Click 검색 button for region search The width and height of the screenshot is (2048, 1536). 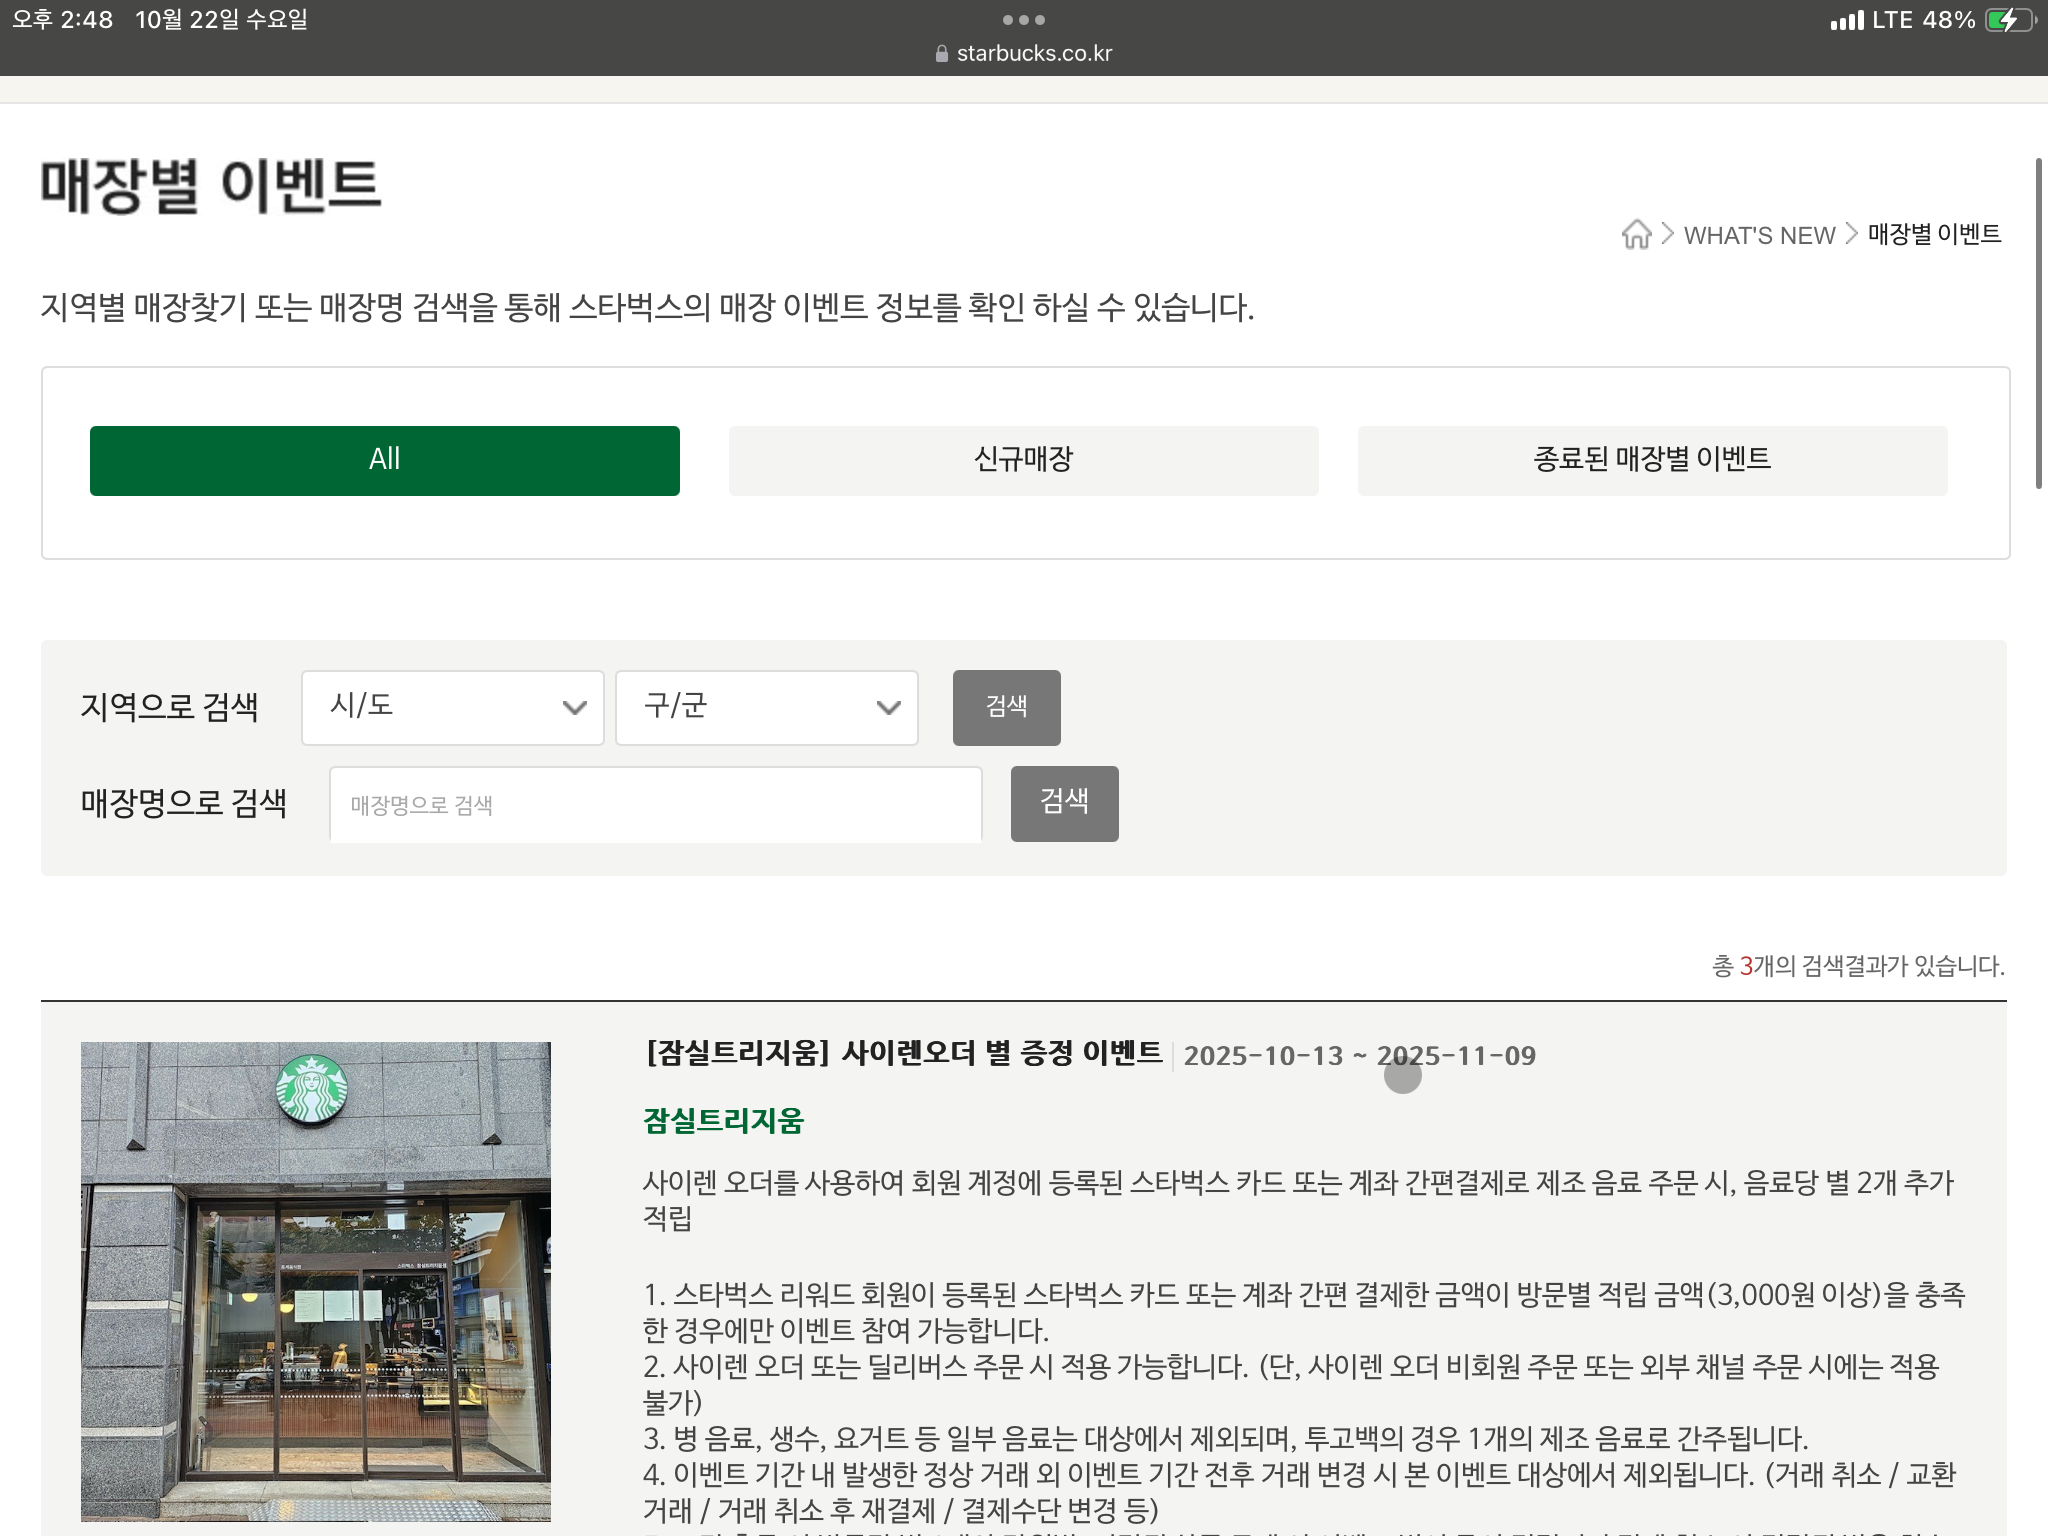1006,707
